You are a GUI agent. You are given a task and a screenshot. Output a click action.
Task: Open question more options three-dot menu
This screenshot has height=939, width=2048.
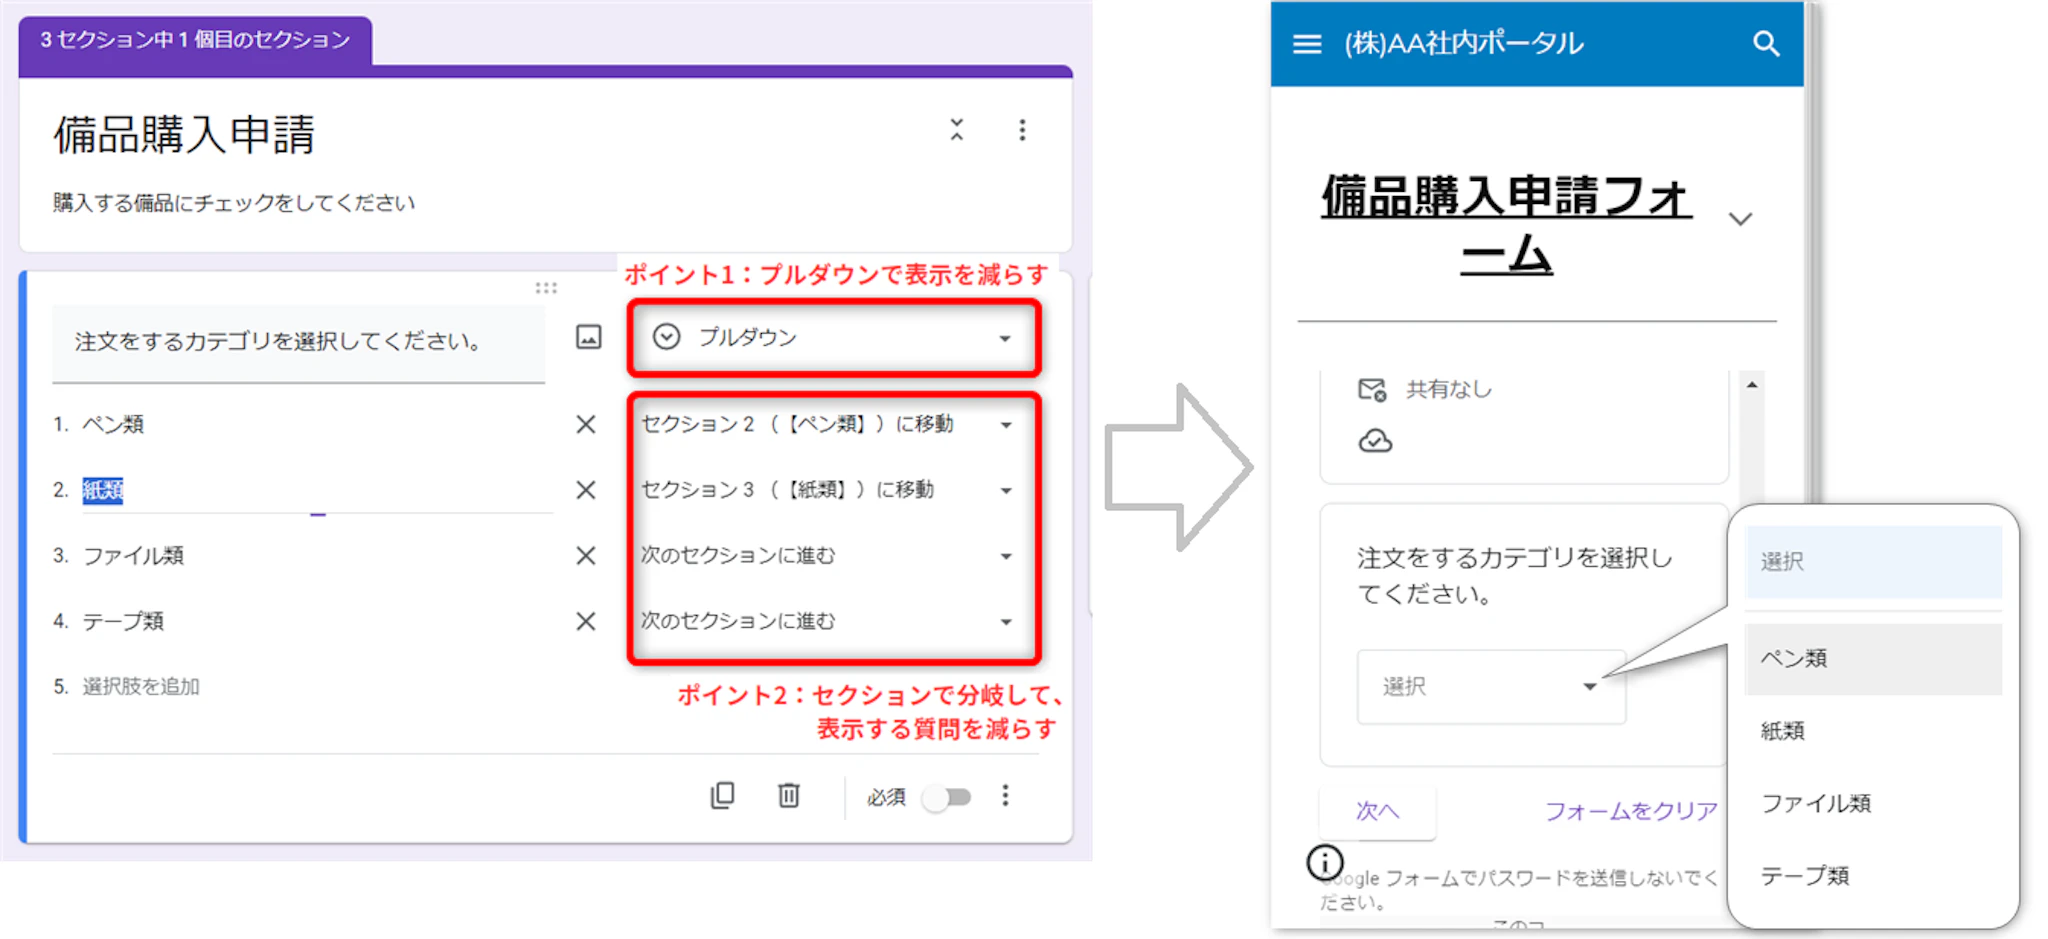tap(1005, 796)
